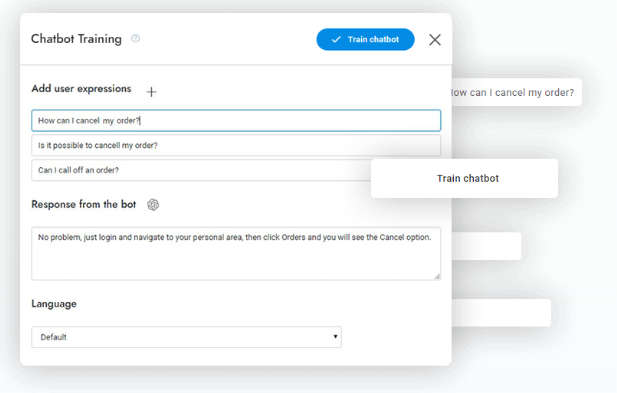Focus the 'How can I cancel my order?' field
Viewport: 617px width, 393px height.
[236, 120]
